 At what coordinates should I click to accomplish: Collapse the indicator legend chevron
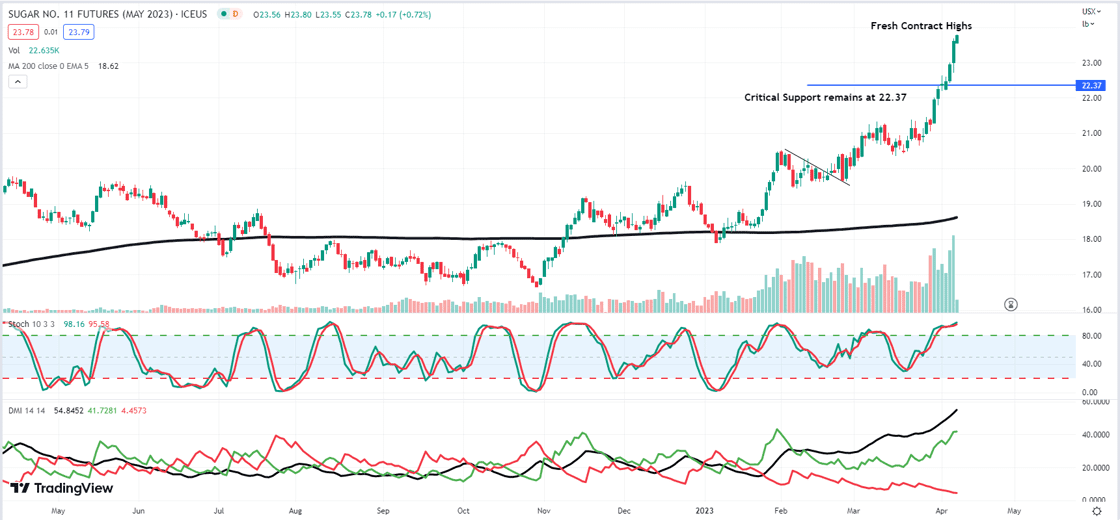[17, 81]
